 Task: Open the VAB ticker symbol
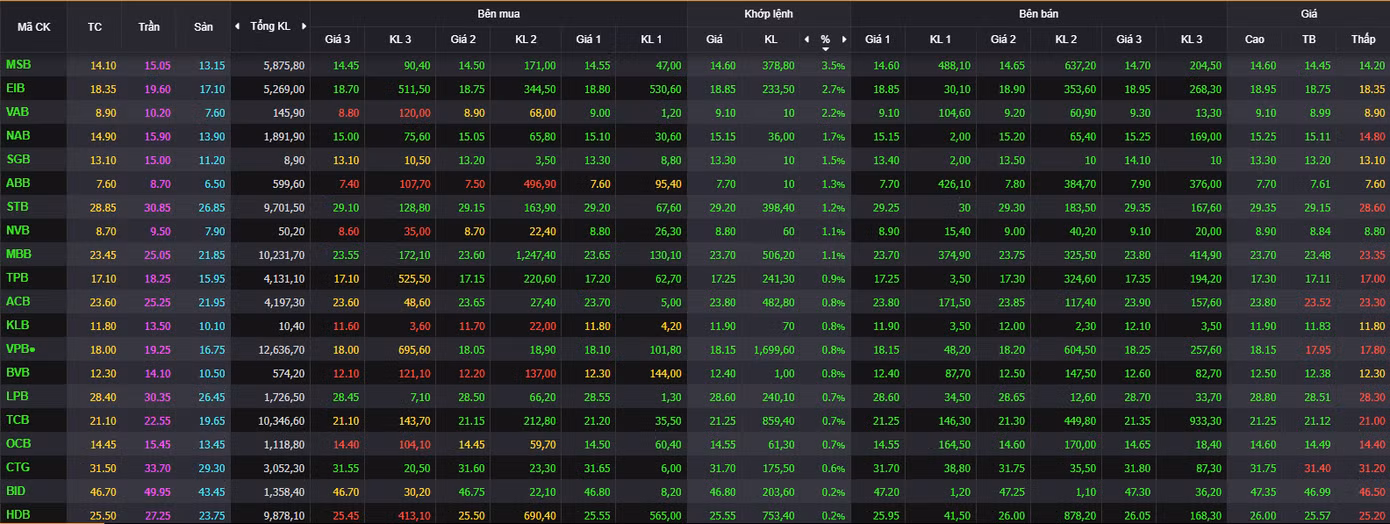tap(17, 112)
